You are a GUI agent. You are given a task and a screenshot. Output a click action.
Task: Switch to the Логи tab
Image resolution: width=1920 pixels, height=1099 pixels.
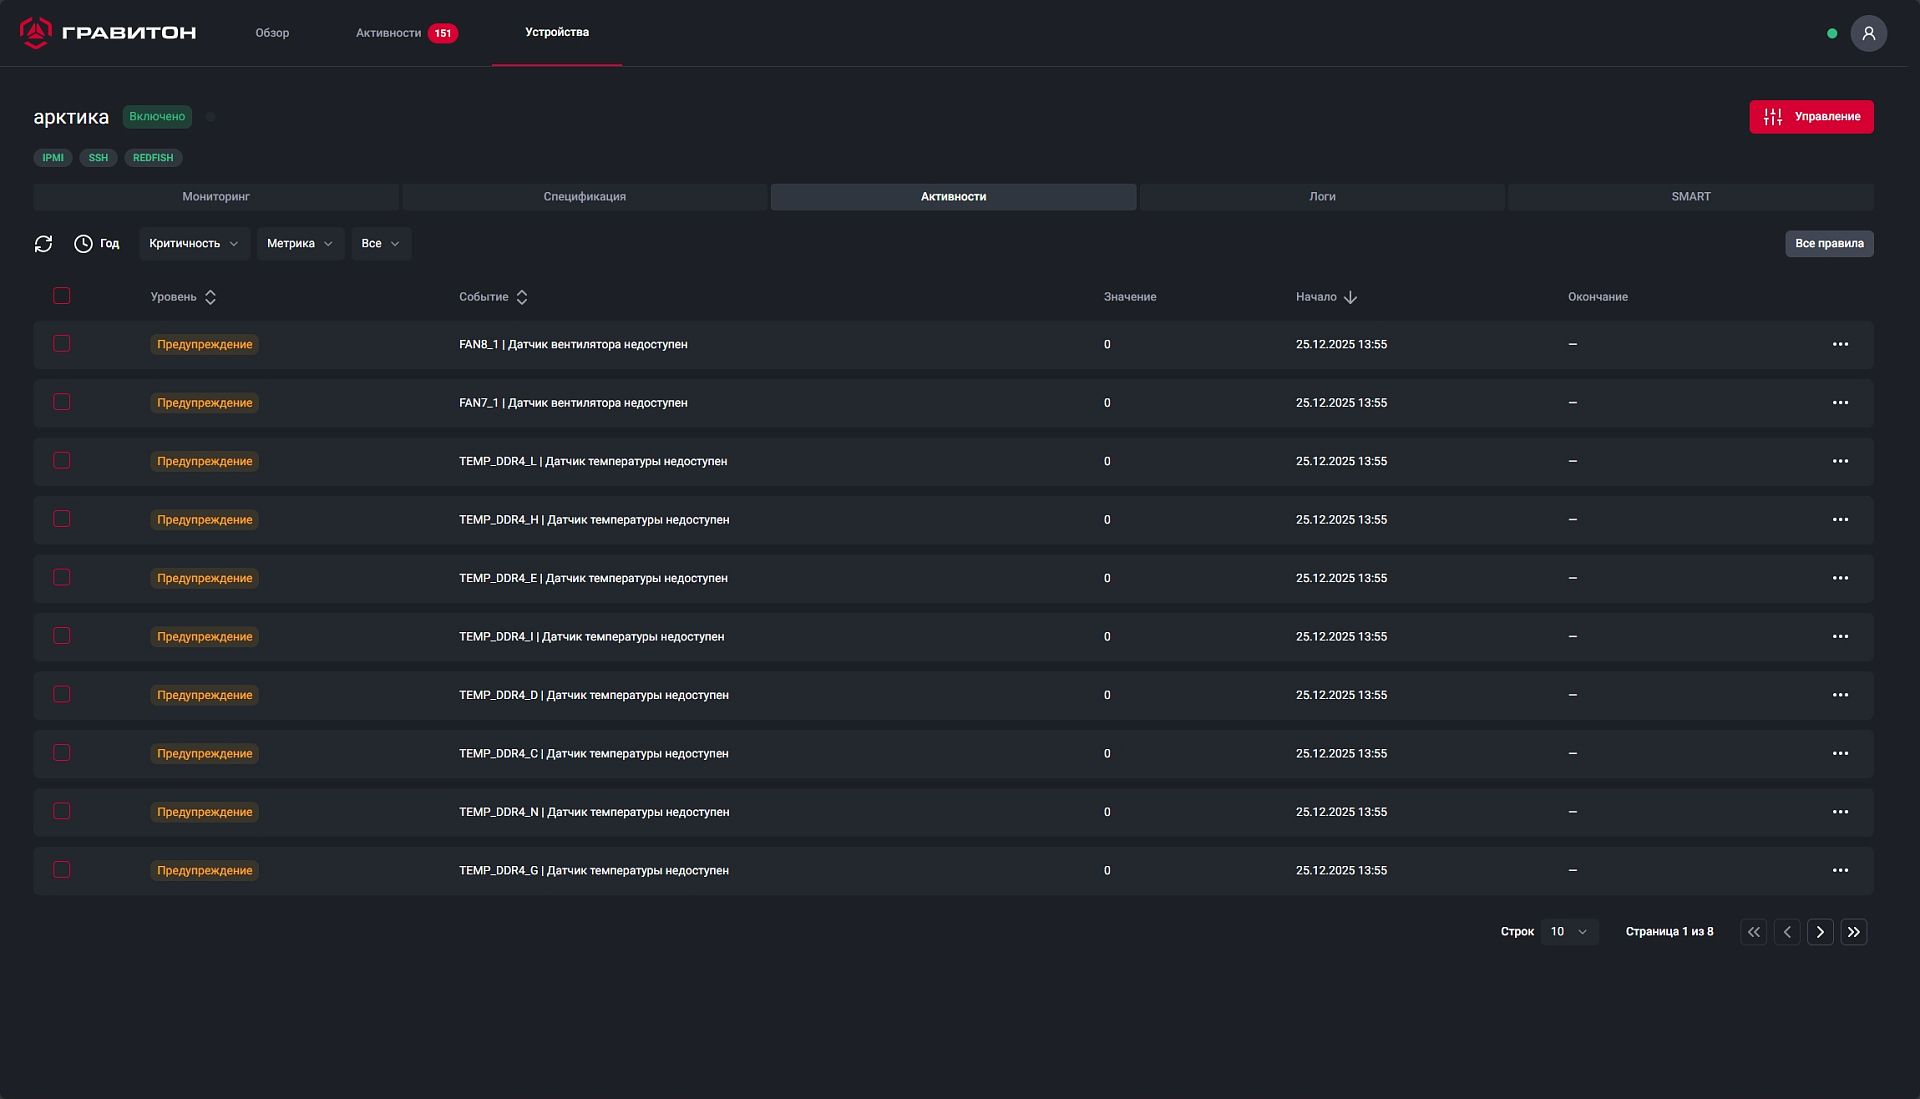(x=1322, y=197)
